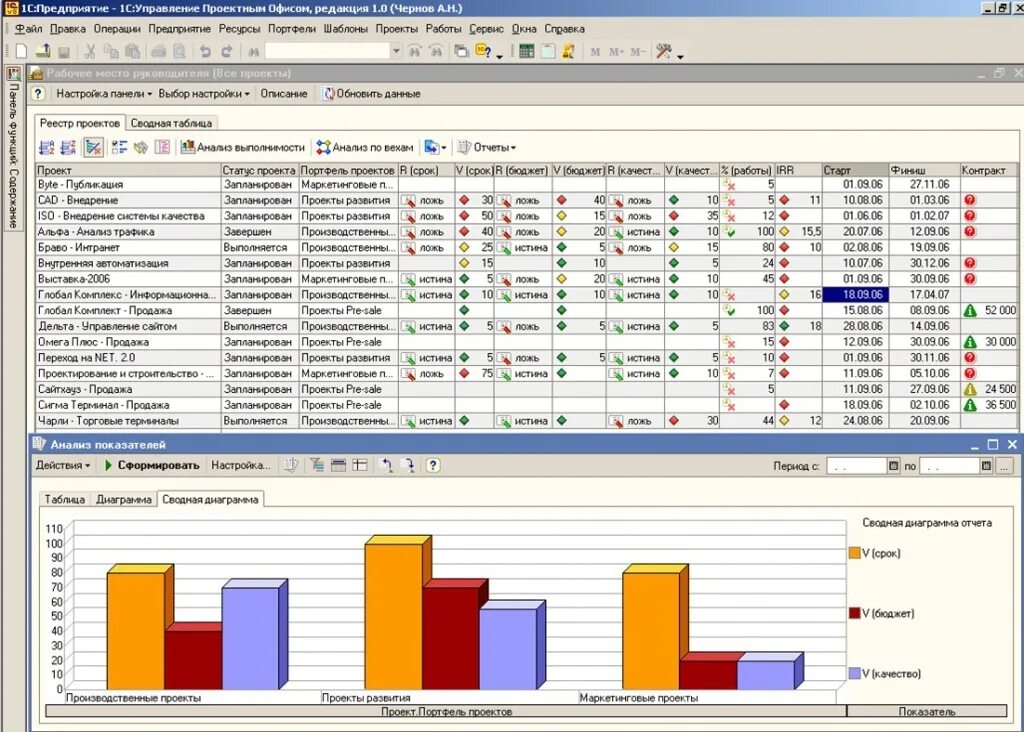The image size is (1024, 732).
Task: Open the calculator icon in main toolbar
Action: (x=526, y=52)
